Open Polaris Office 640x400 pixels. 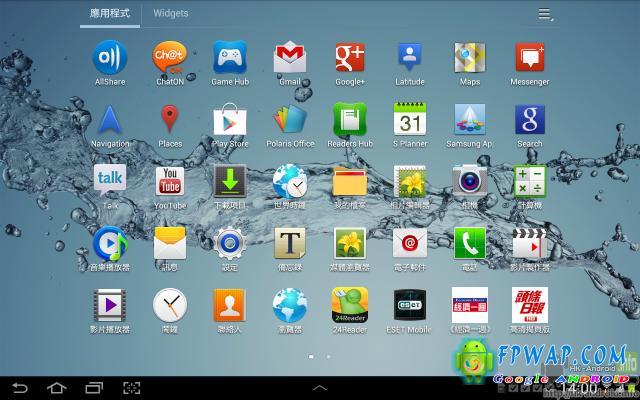290,121
